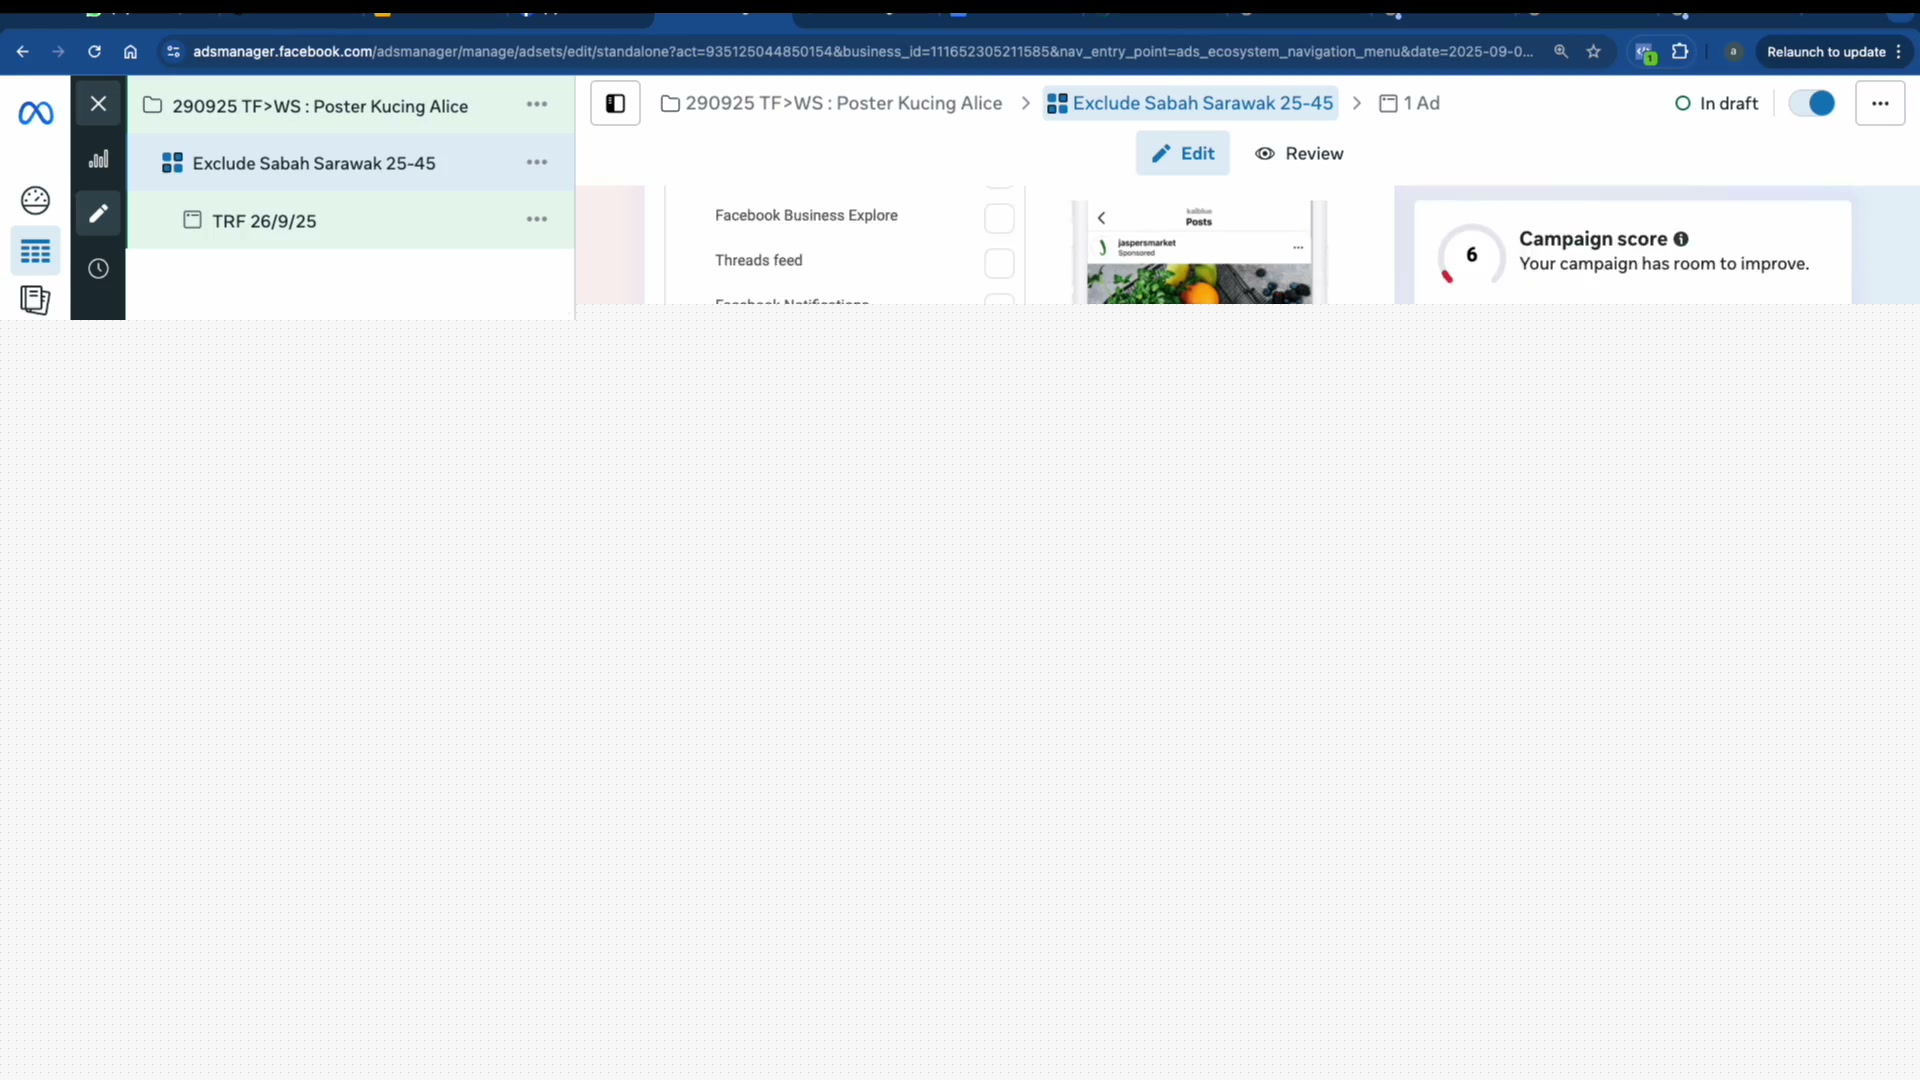This screenshot has width=1920, height=1080.
Task: Open the campaigns table grid icon
Action: (x=35, y=251)
